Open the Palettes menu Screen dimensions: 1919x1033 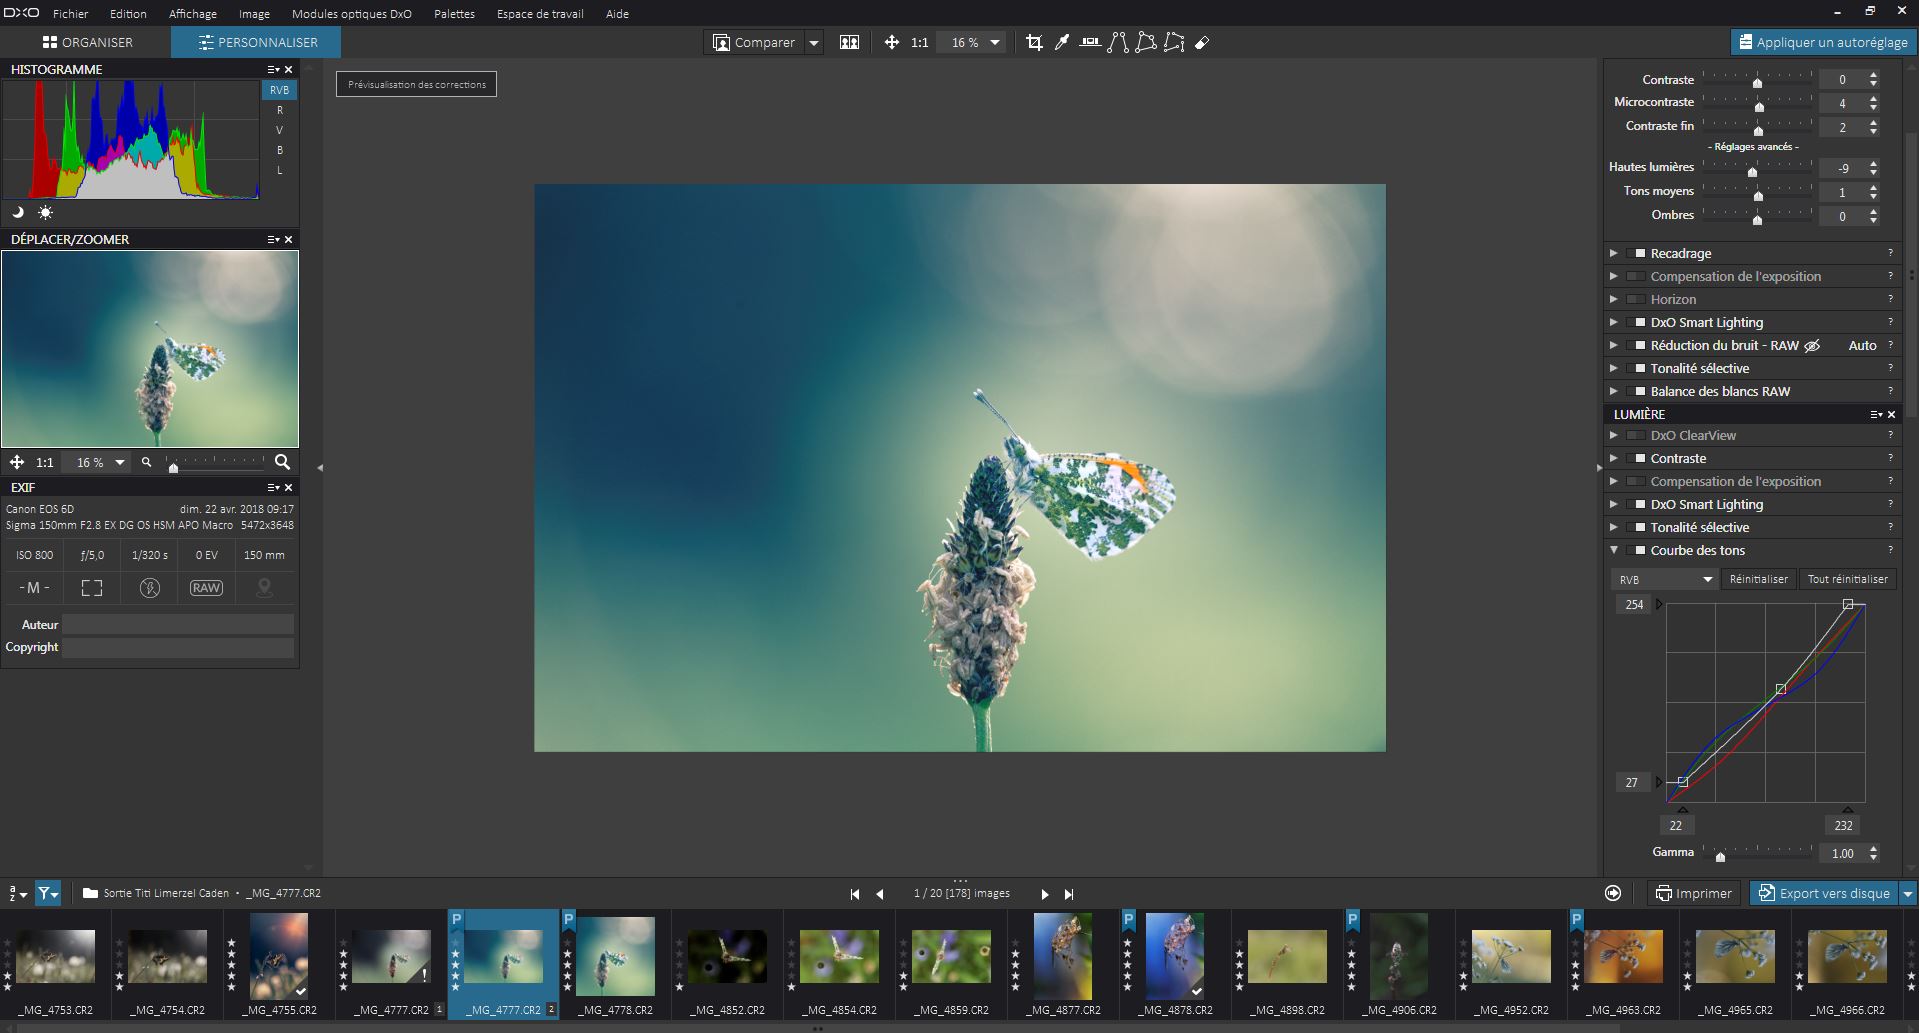click(x=455, y=14)
